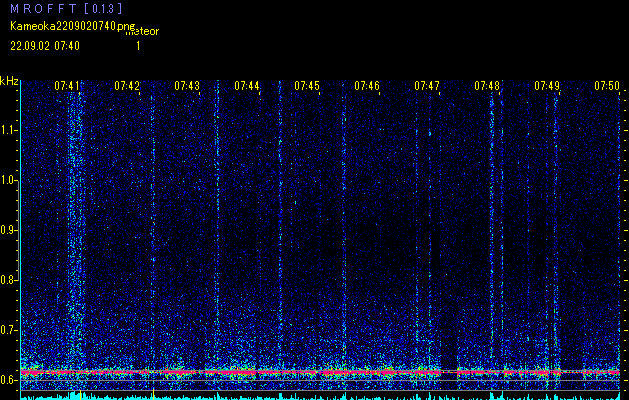This screenshot has width=629, height=400.
Task: Click the 07:44 time marker
Action: click(247, 85)
